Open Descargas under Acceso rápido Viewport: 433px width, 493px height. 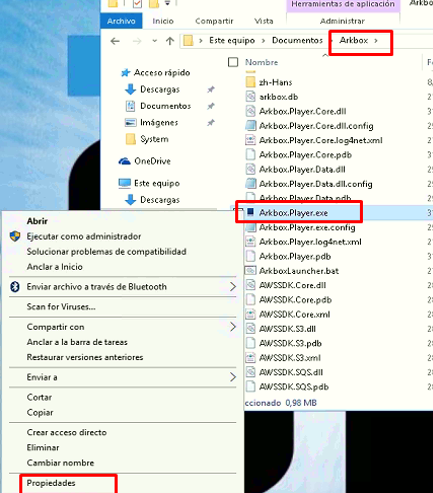[160, 89]
